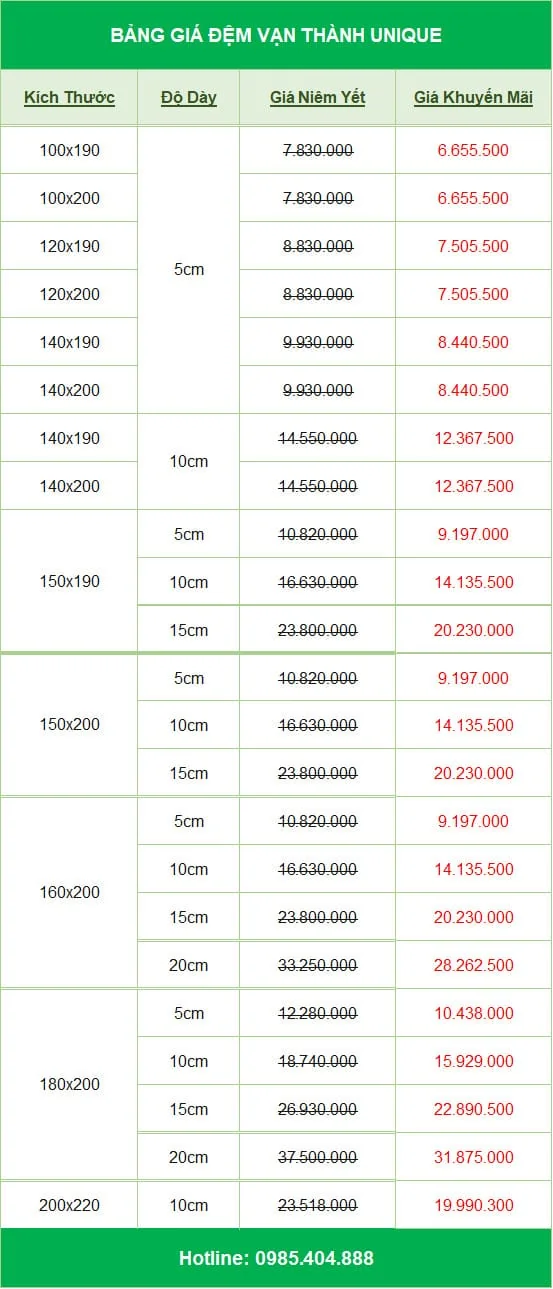Click the Độ Dày column header
Viewport: 553px width, 1289px height.
[188, 98]
